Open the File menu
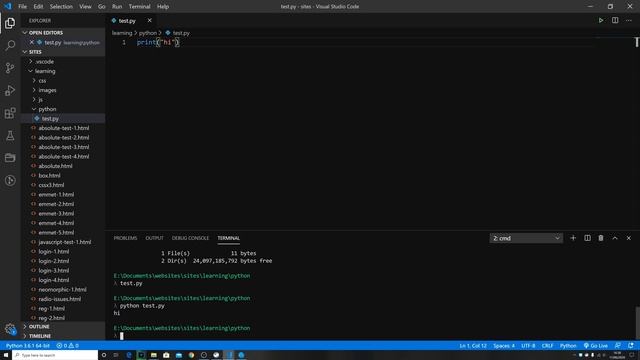Viewport: 640px width, 360px height. (x=22, y=7)
